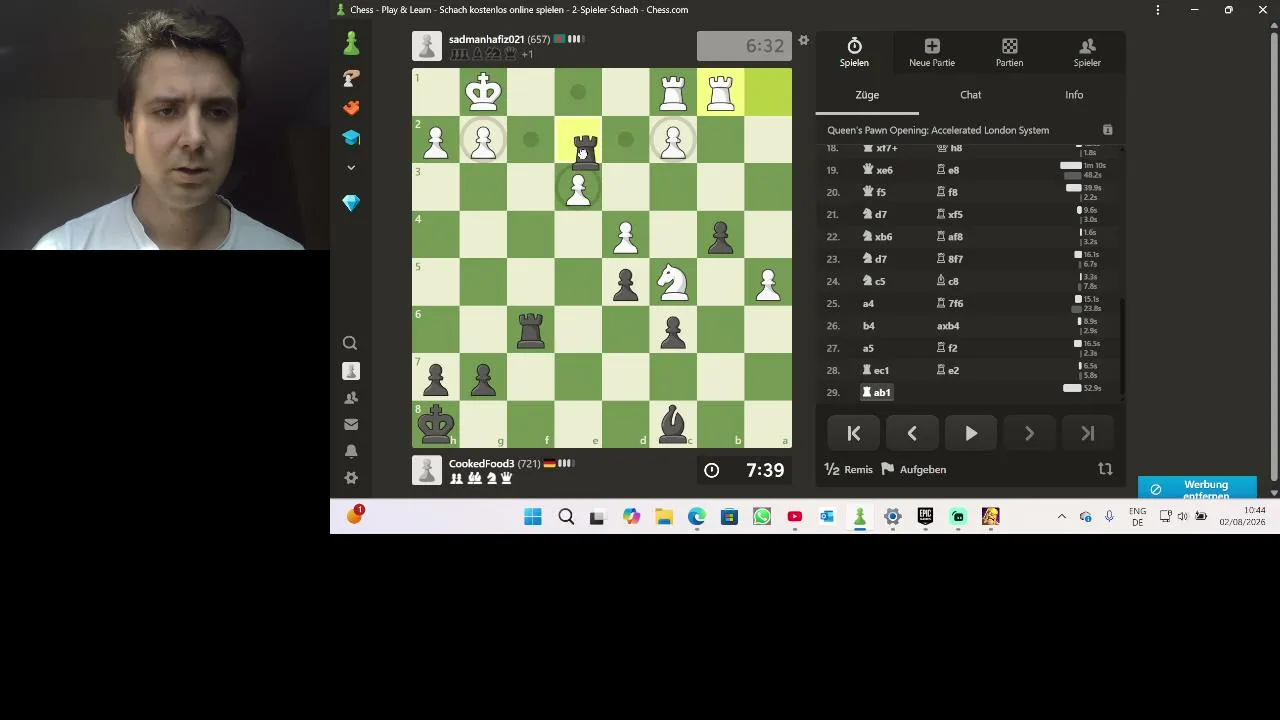Select White's move xe6 at move 19
Viewport: 1280px width, 720px height.
coord(877,170)
